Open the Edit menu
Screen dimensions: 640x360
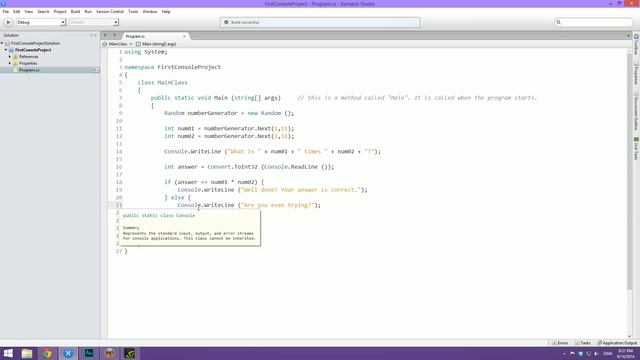[16, 12]
